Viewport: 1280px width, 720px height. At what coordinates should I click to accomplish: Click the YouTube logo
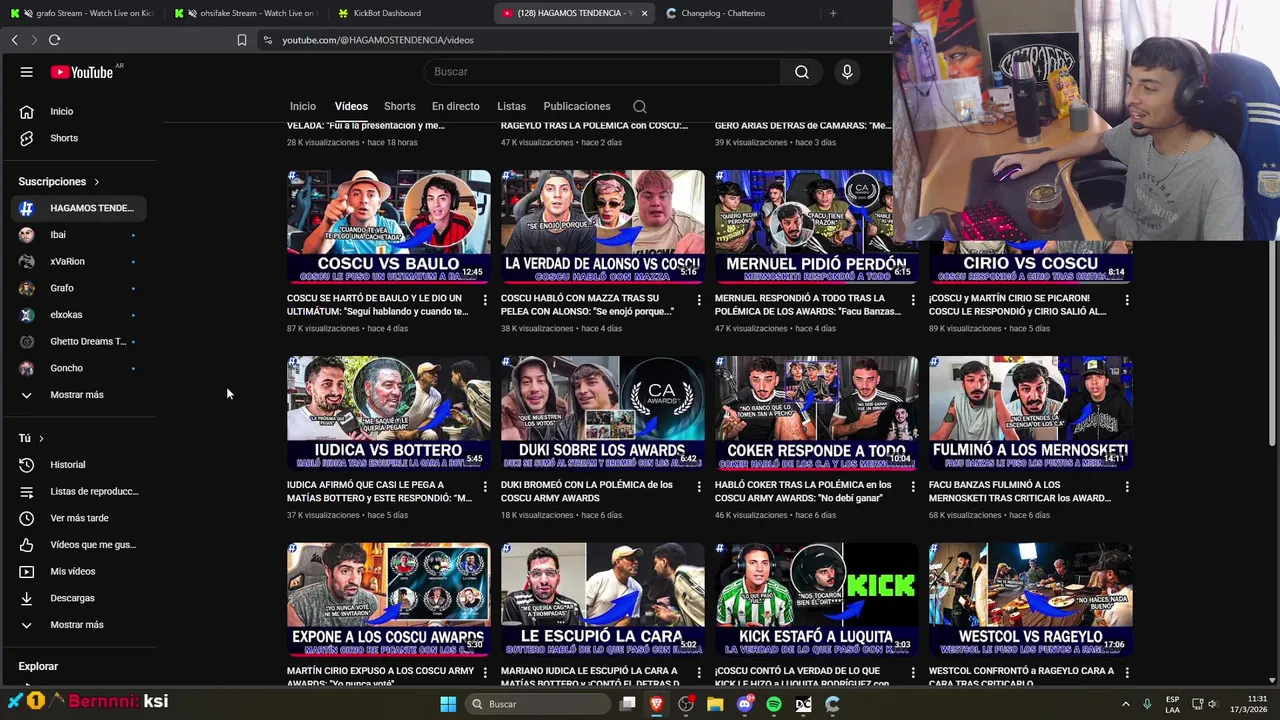coord(82,72)
